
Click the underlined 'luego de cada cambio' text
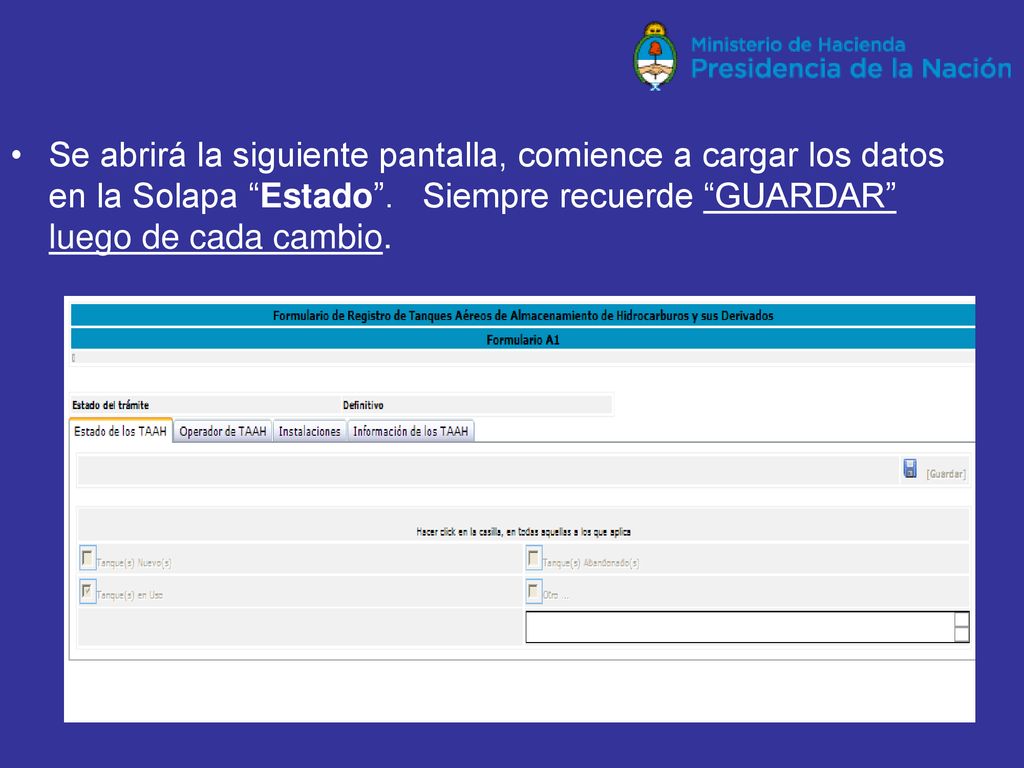[x=216, y=236]
